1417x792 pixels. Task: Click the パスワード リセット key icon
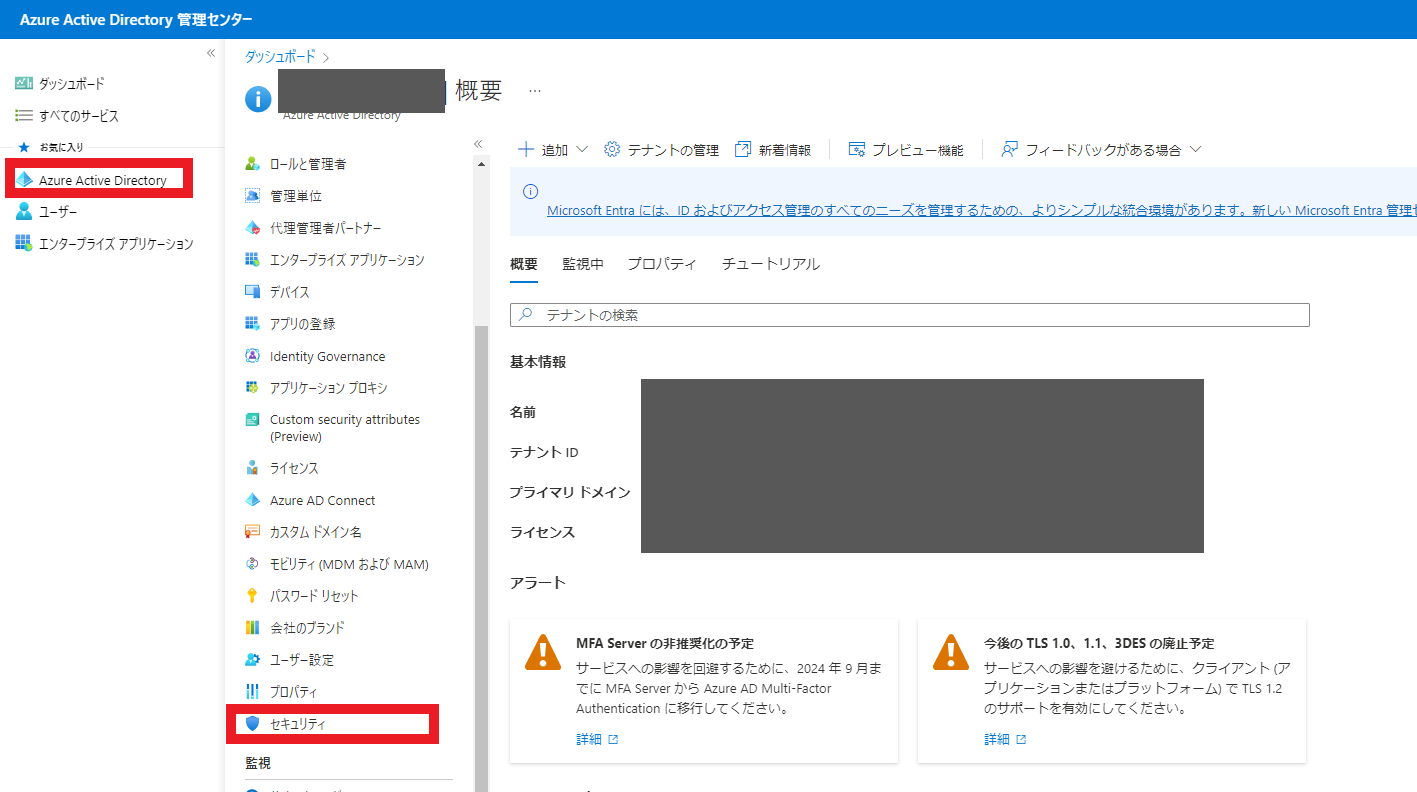(252, 596)
